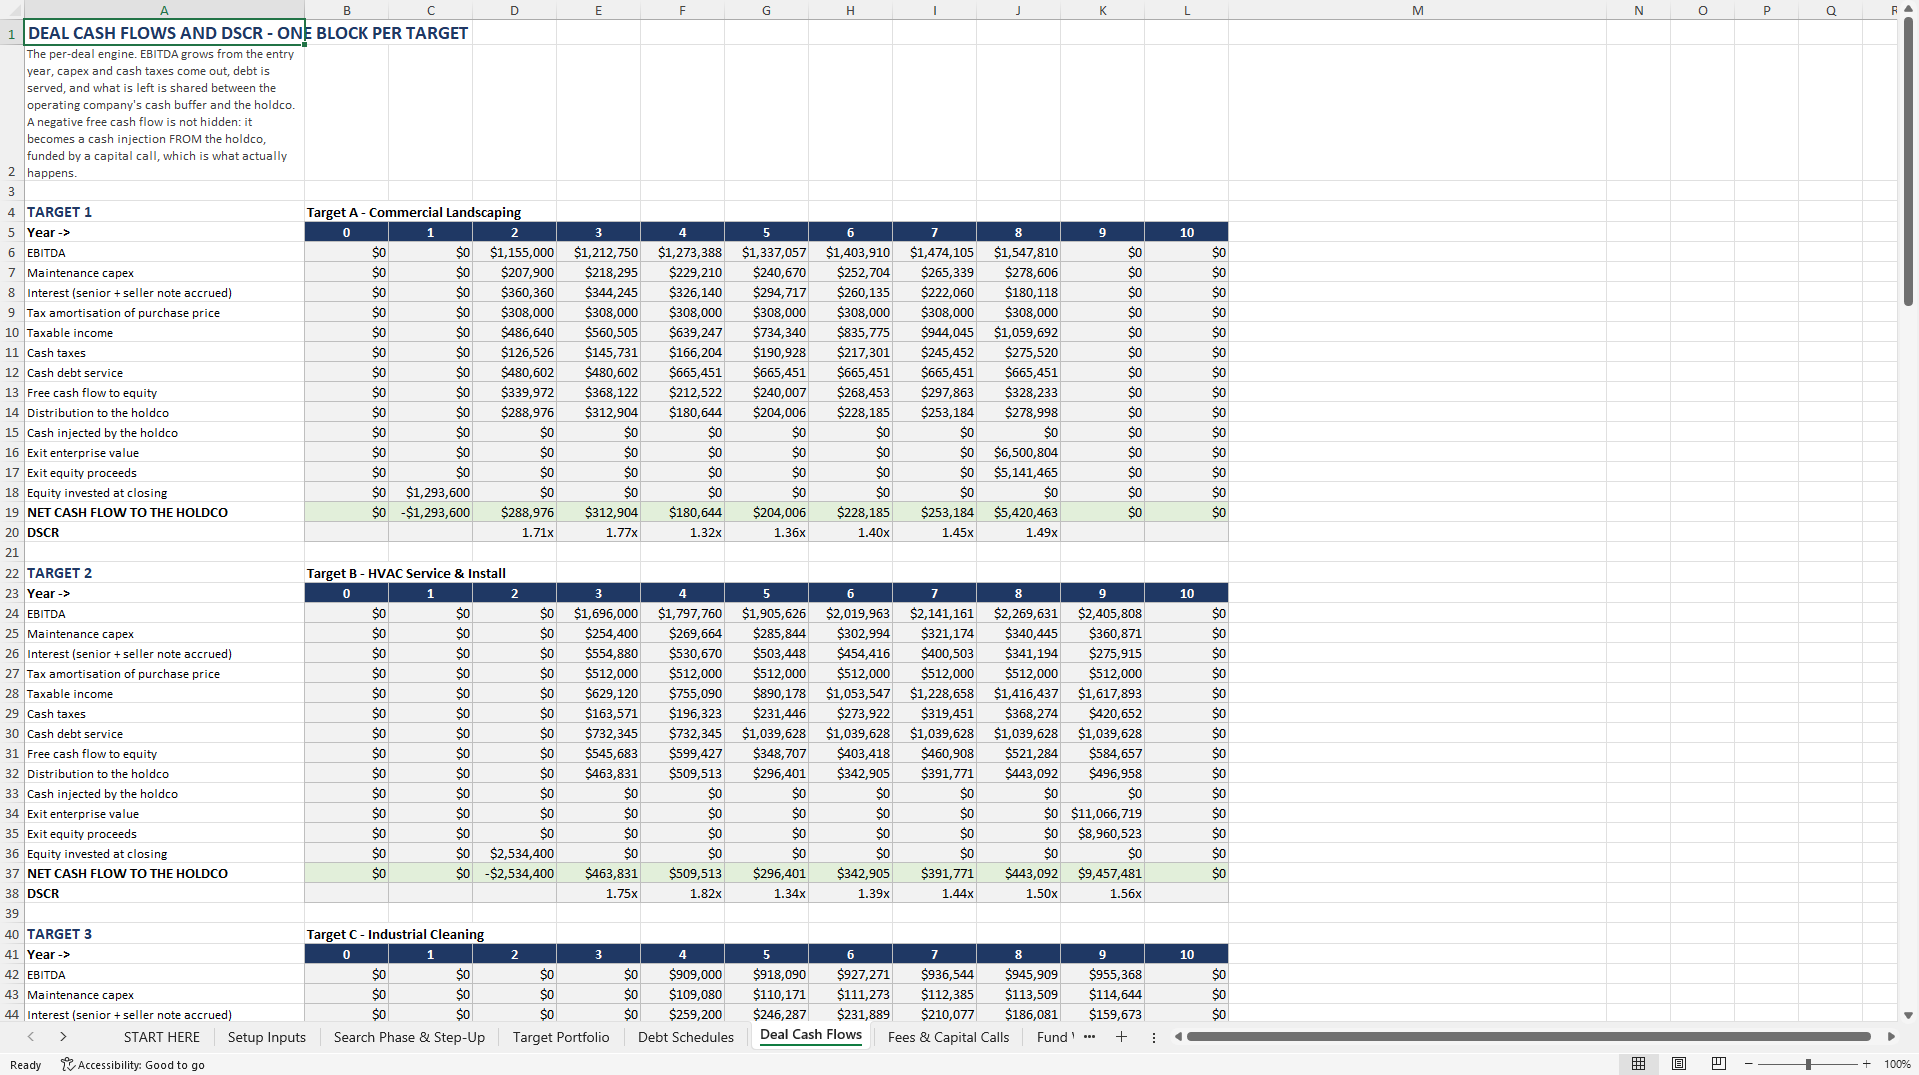Select Target B net cash flow $9,457,481
The width and height of the screenshot is (1919, 1075).
tap(1102, 873)
